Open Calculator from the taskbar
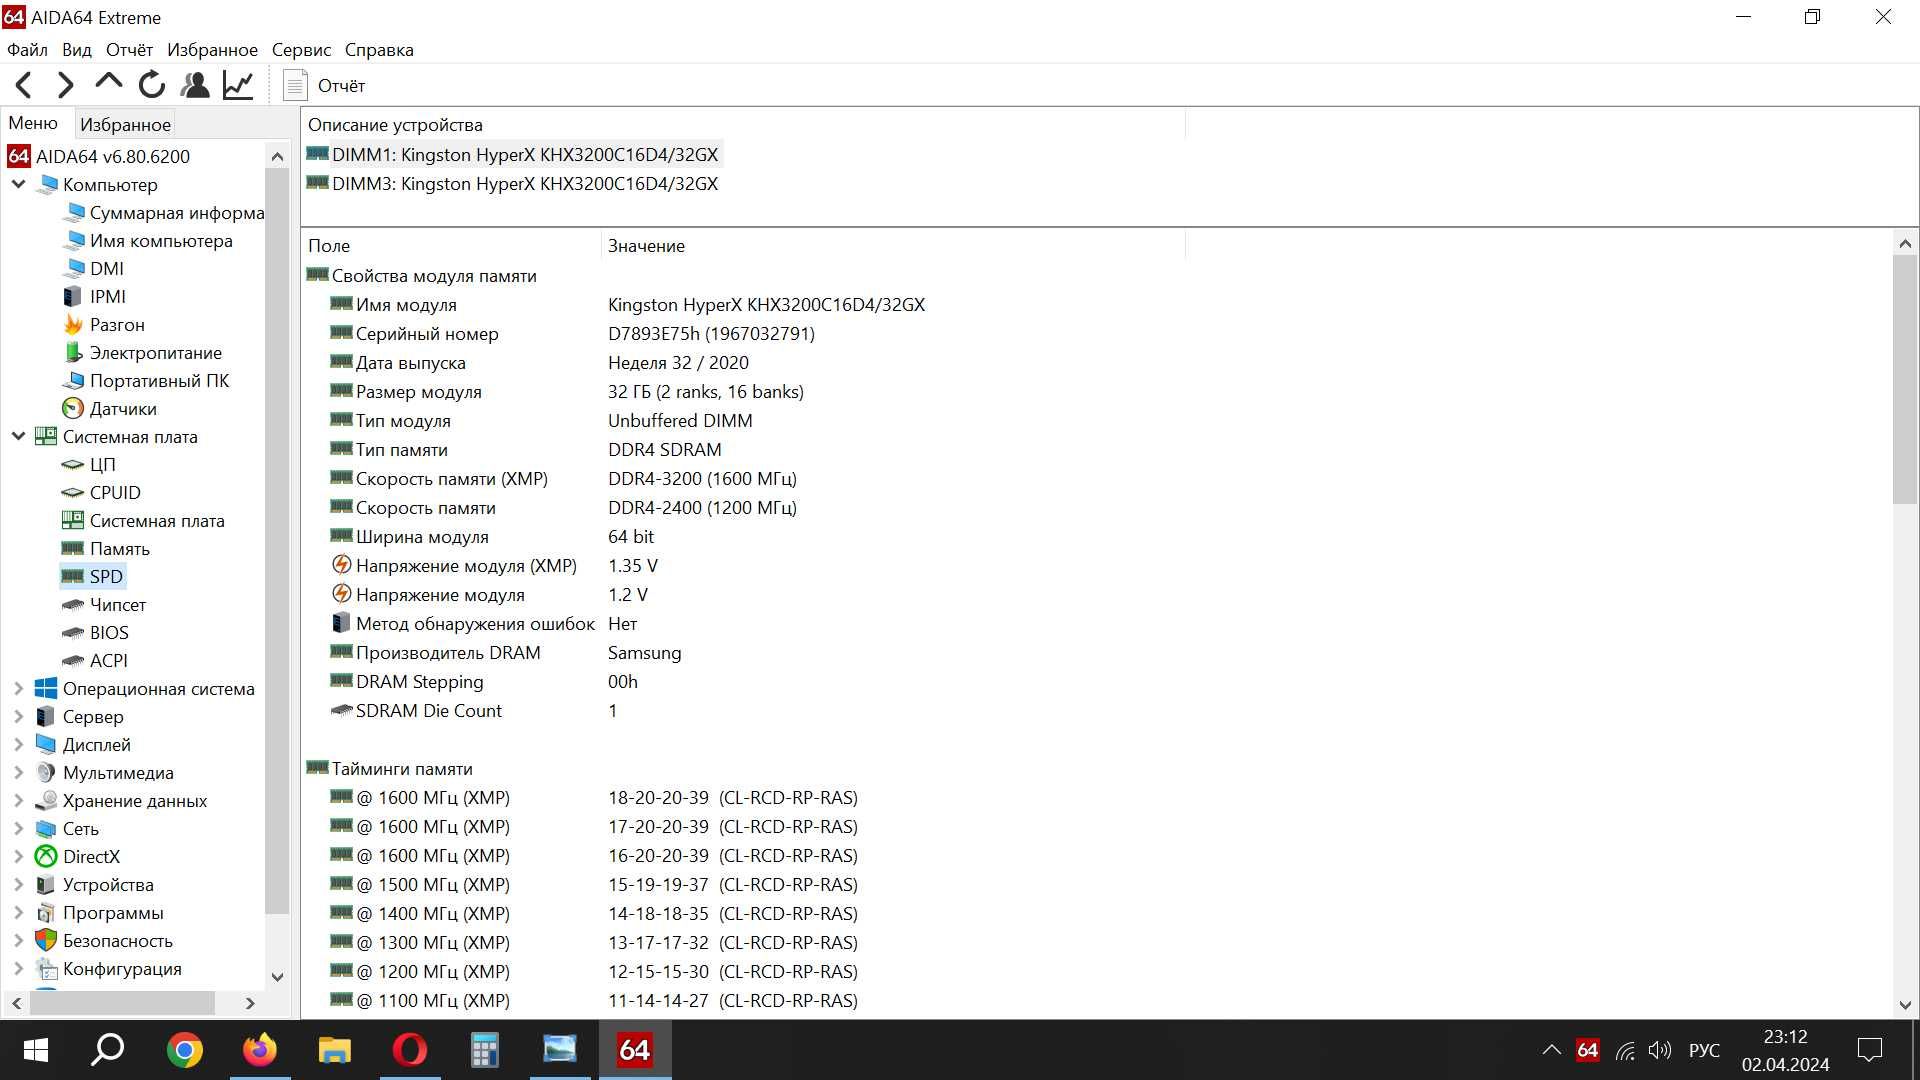The height and width of the screenshot is (1080, 1920). pos(485,1050)
